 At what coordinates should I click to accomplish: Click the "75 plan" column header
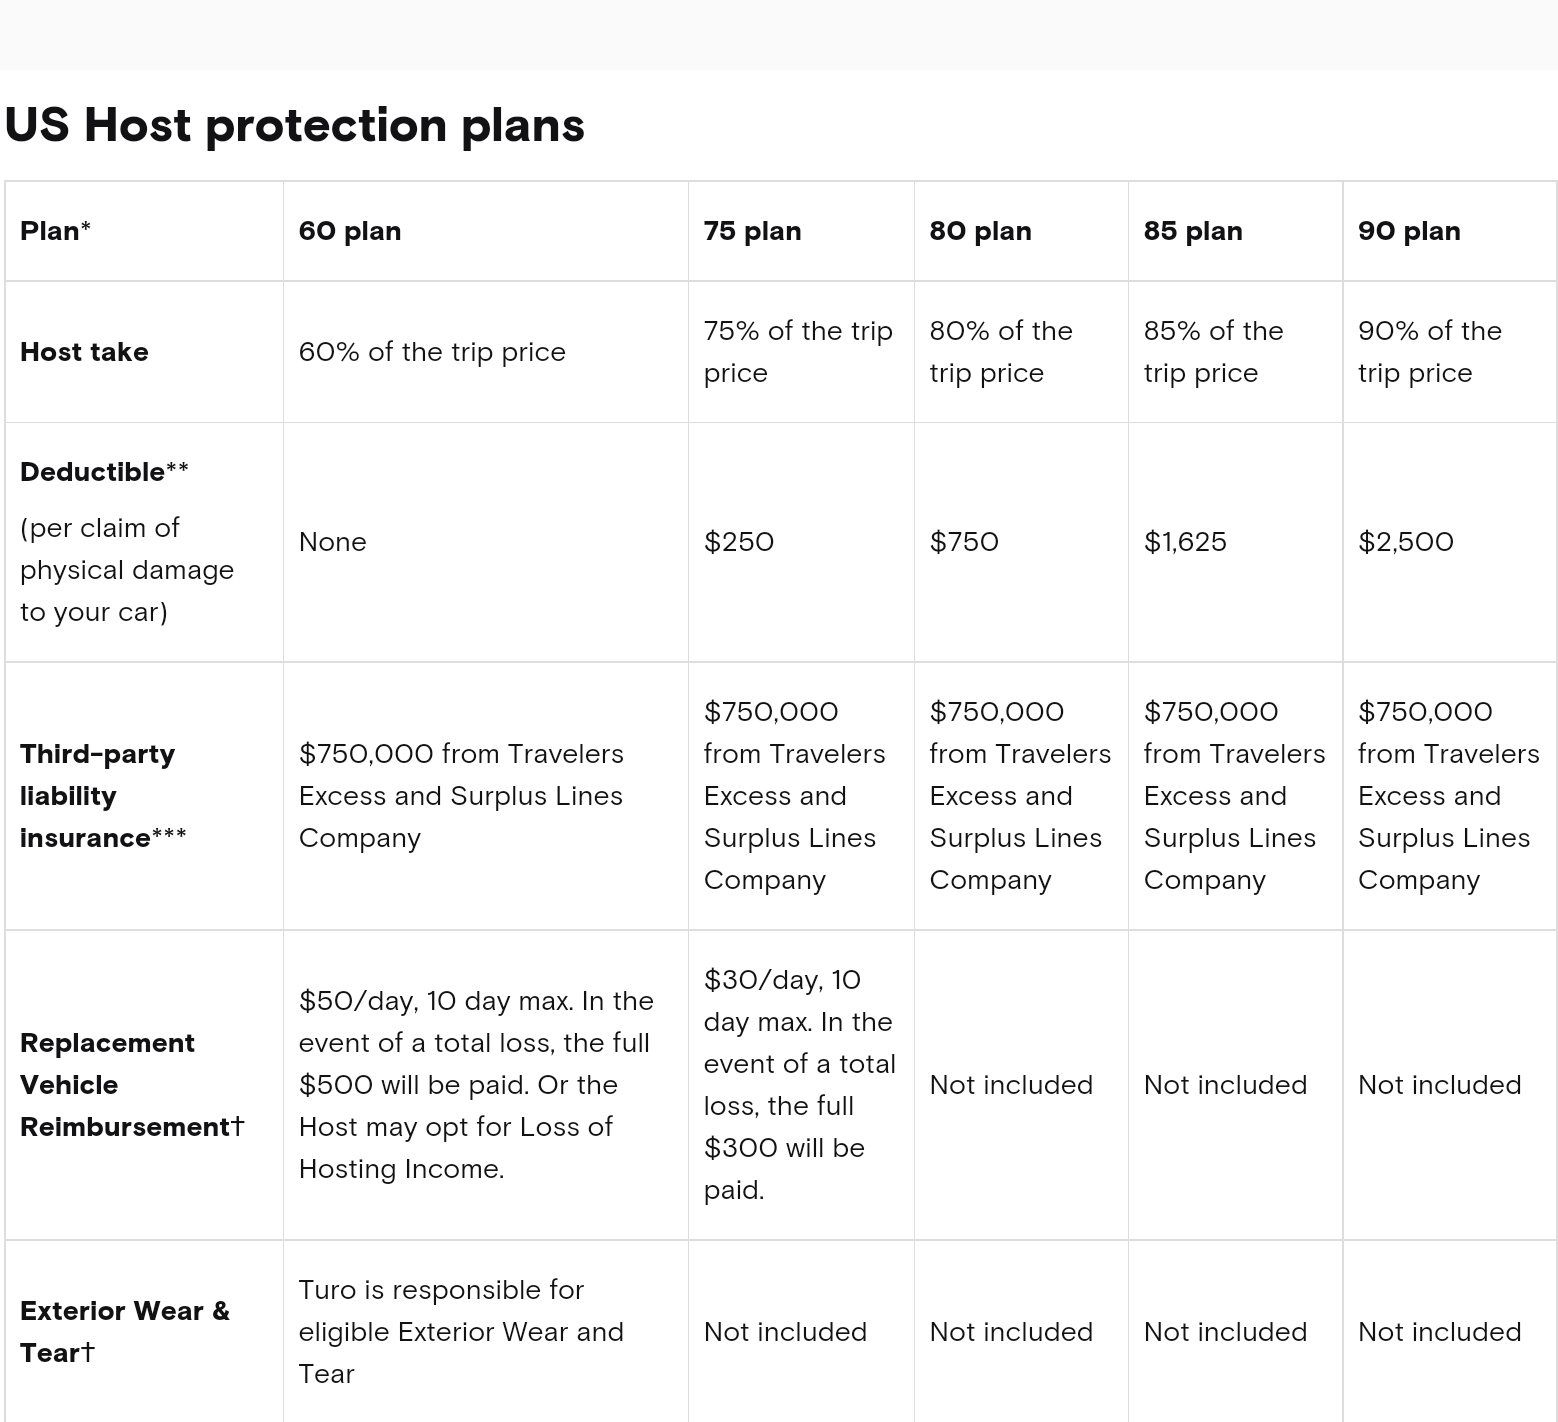[752, 231]
